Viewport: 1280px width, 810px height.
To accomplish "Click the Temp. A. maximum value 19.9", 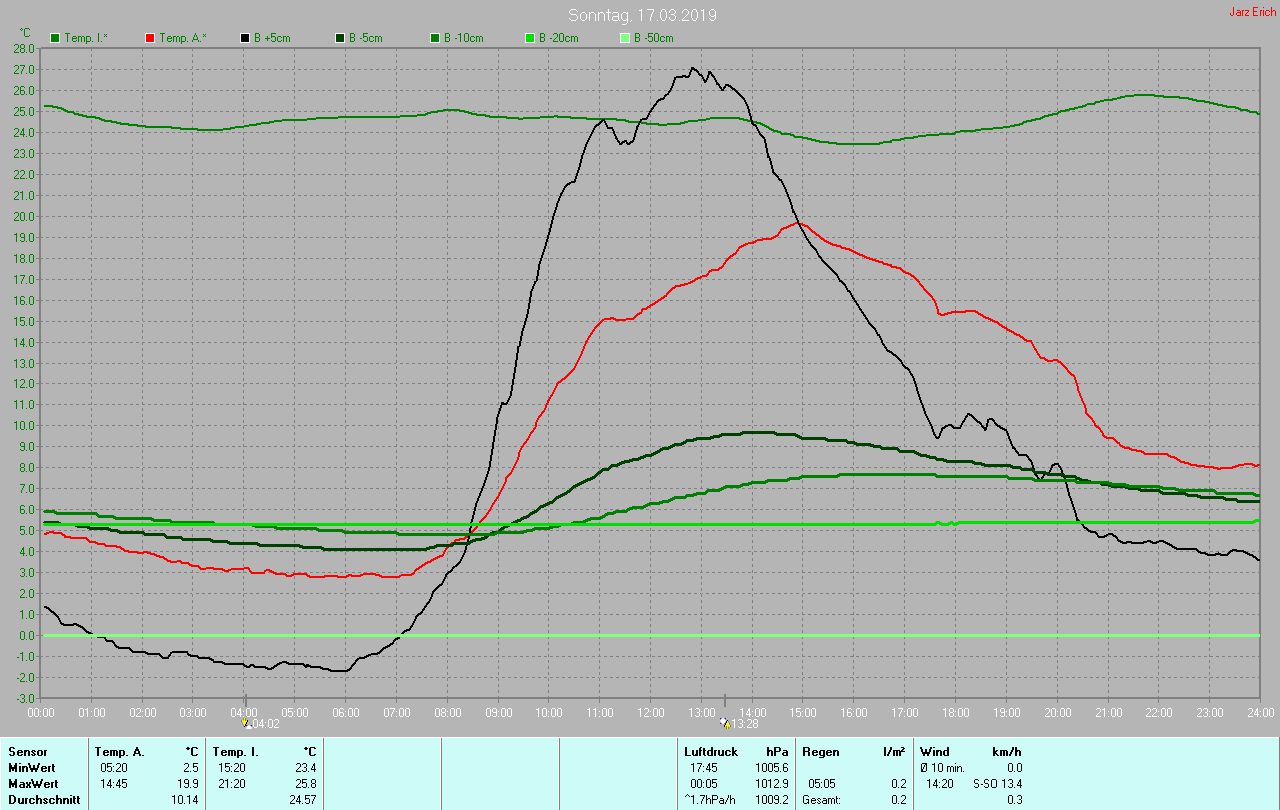I will coord(188,783).
